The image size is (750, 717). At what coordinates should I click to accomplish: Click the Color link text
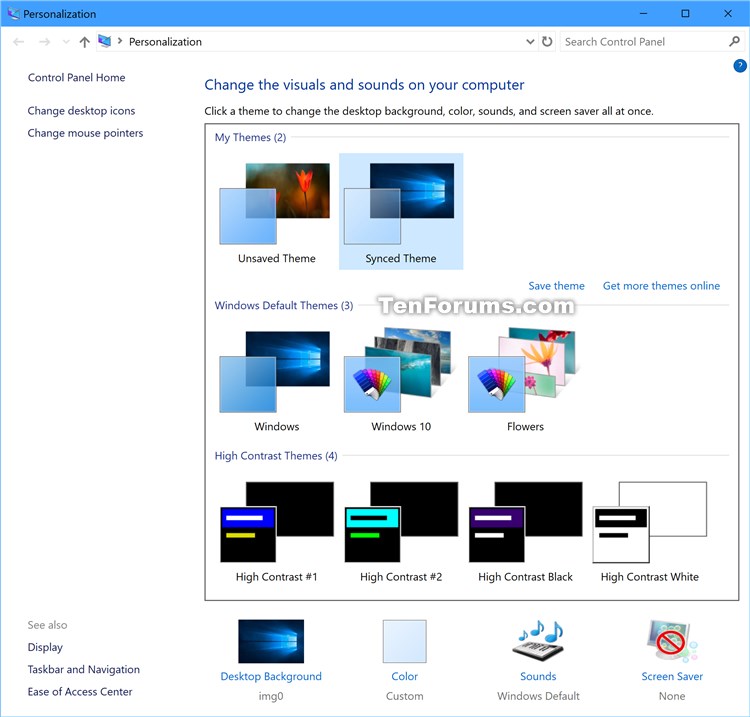pos(405,676)
